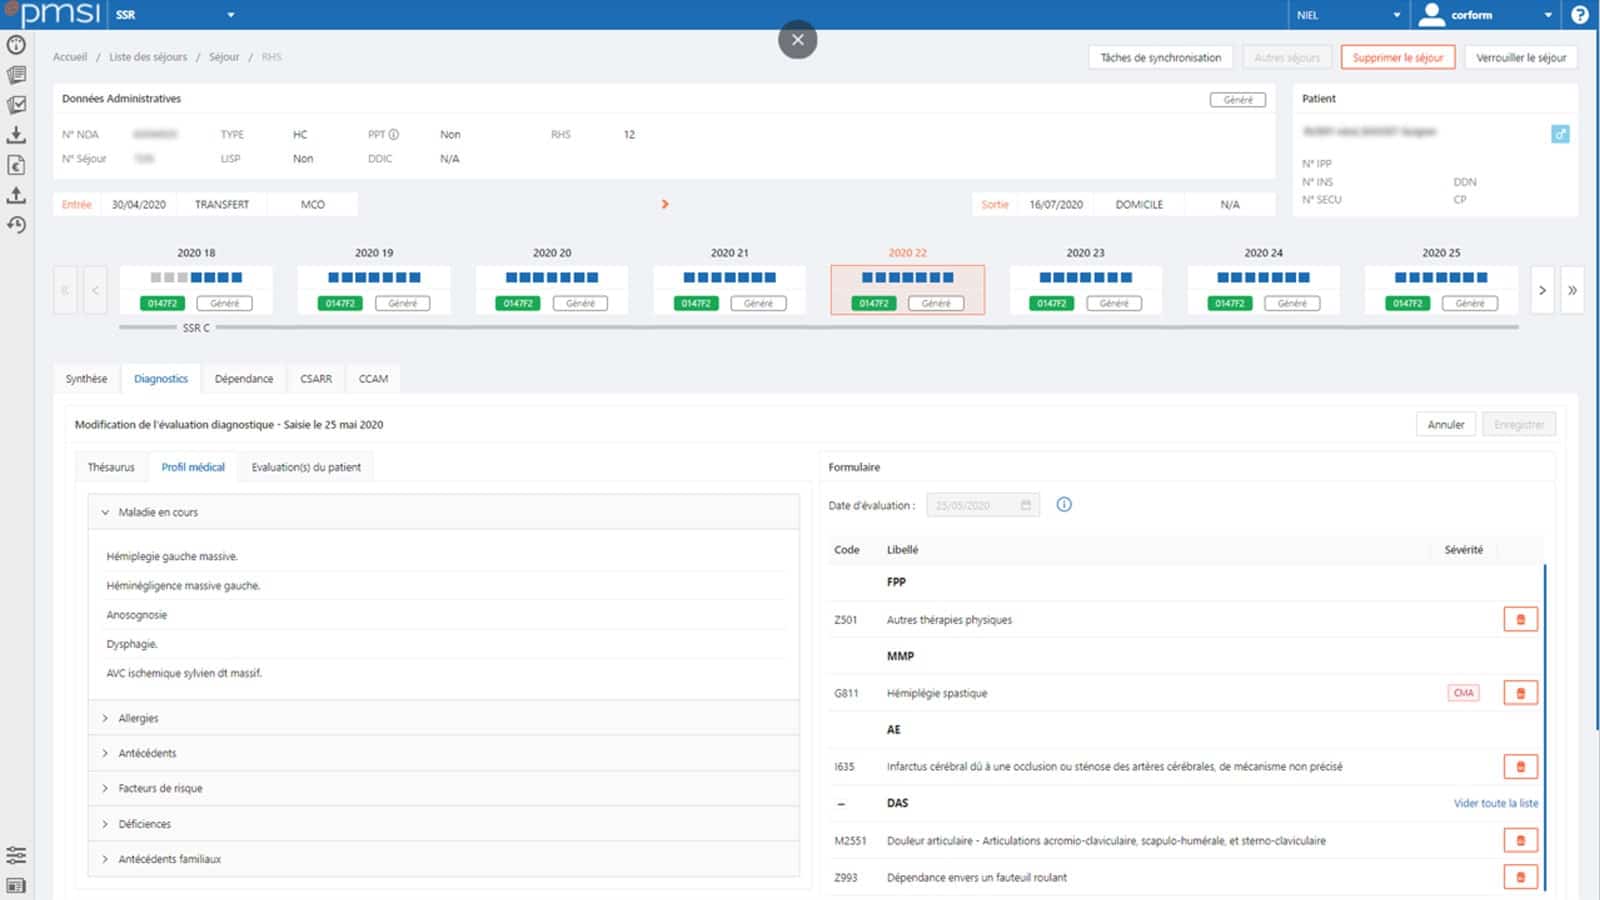Open the news layout icon at sidebar bottom

click(16, 885)
